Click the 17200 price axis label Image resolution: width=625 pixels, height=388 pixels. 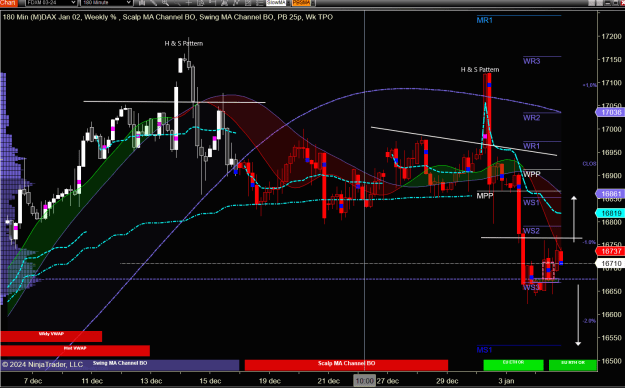pyautogui.click(x=611, y=36)
